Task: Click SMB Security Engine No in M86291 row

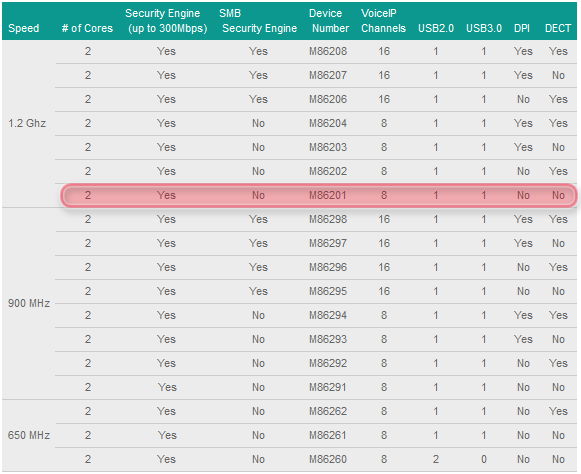Action: pos(258,387)
